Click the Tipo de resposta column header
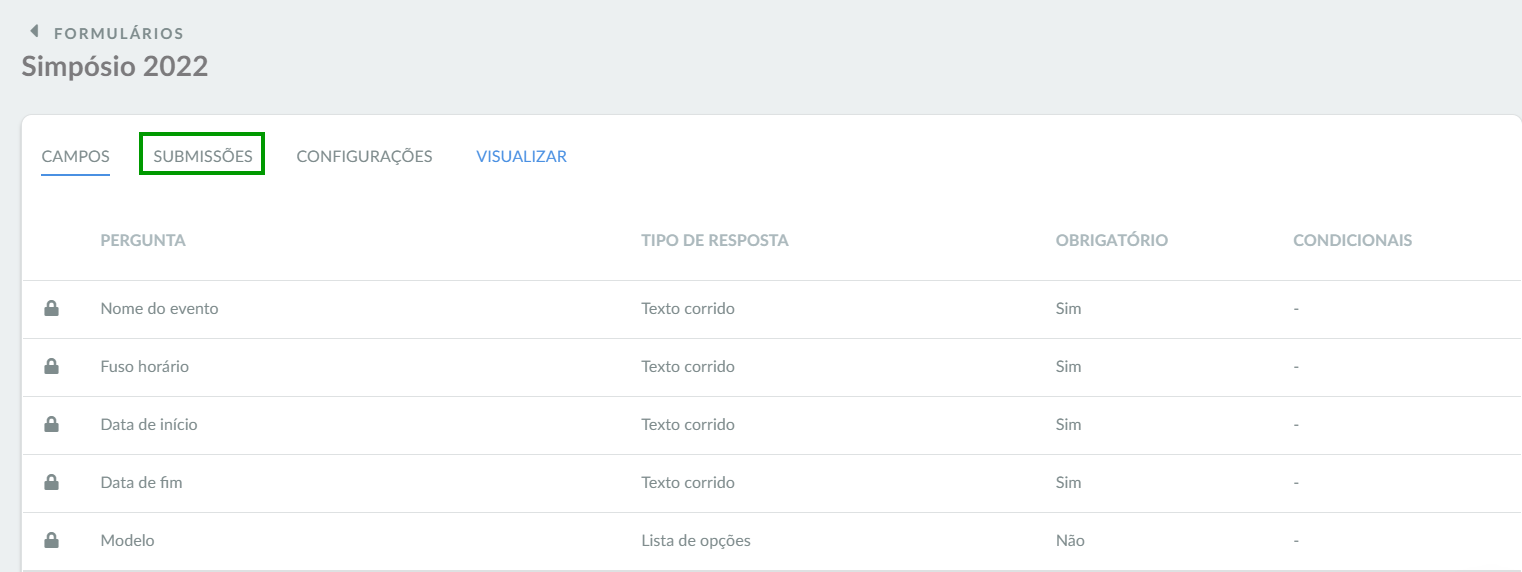Screen dimensions: 1522x572 tap(715, 240)
